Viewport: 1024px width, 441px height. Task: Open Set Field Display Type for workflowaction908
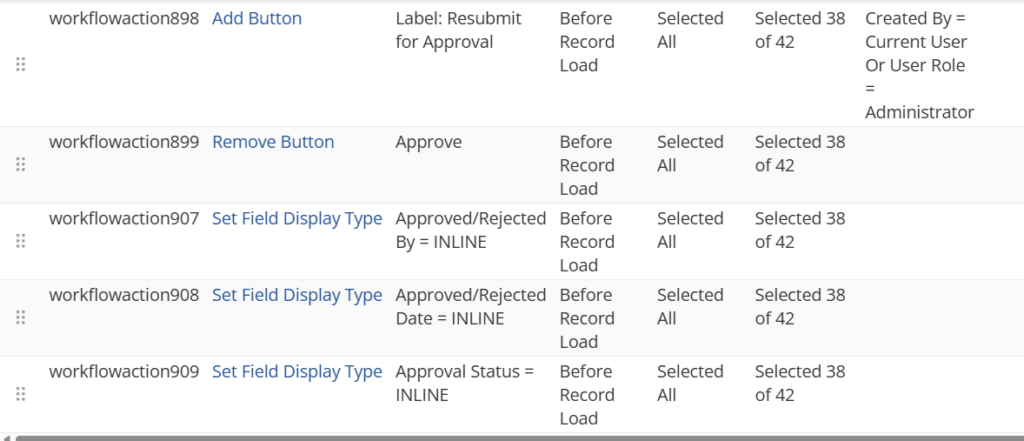tap(297, 295)
